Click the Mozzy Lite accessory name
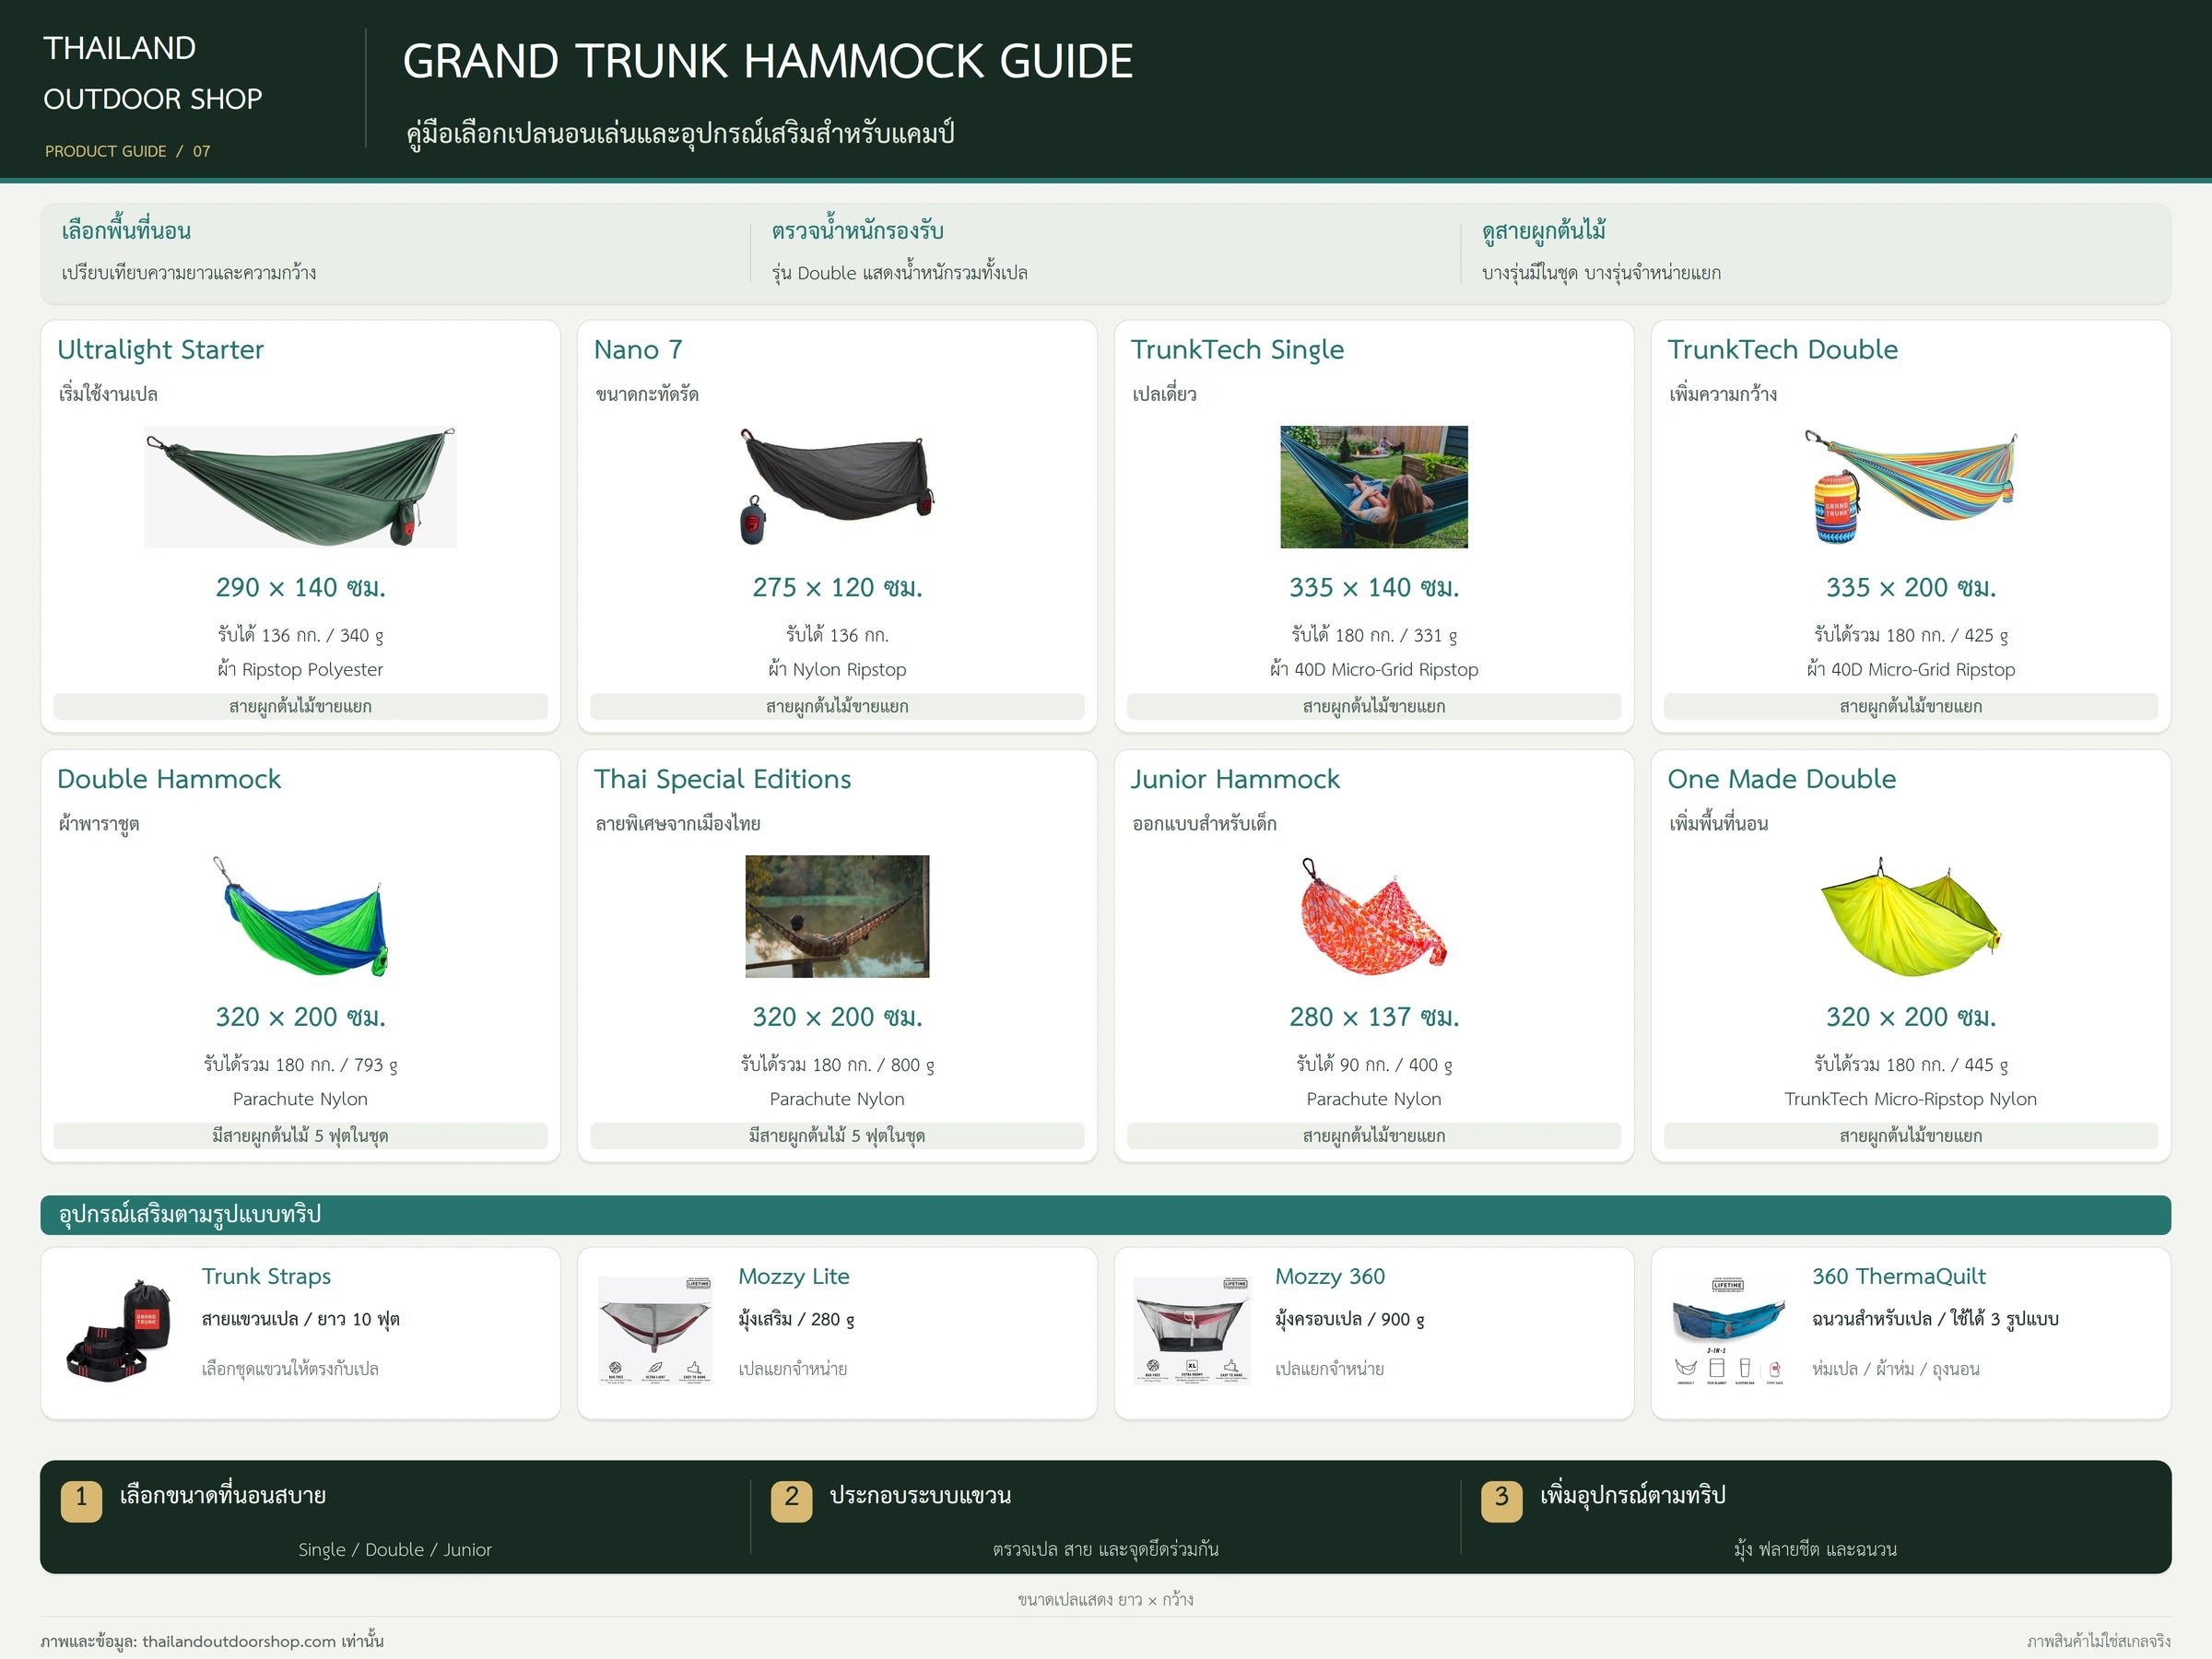This screenshot has height=1659, width=2212. click(x=794, y=1276)
